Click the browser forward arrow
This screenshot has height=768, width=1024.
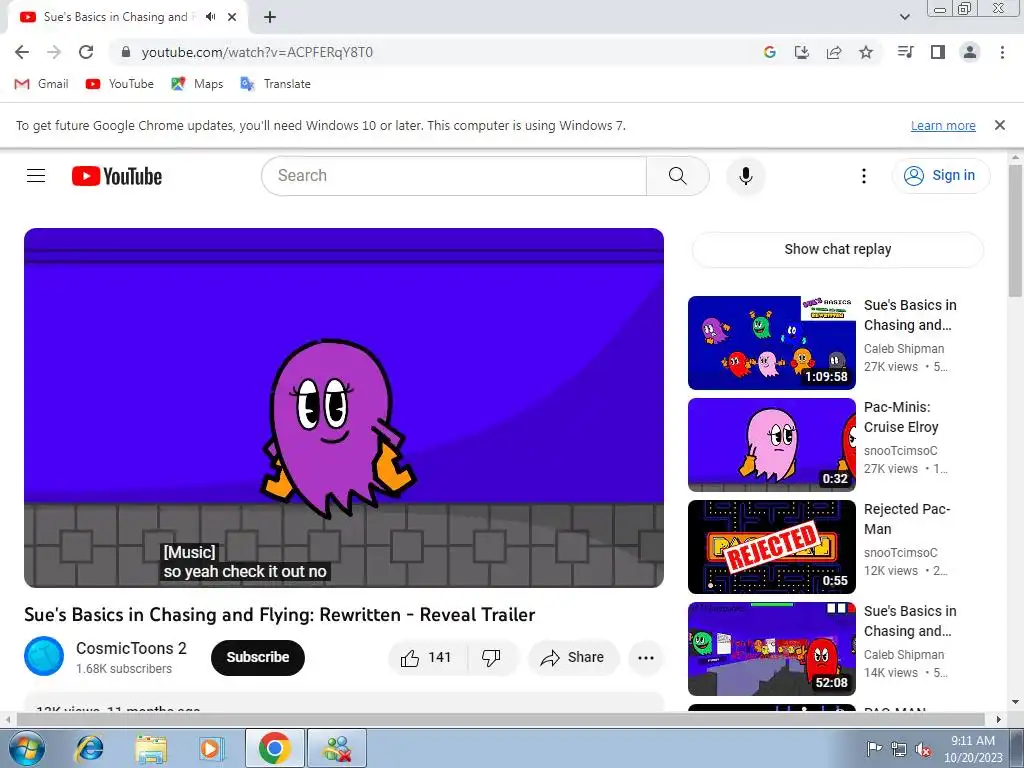coord(54,52)
